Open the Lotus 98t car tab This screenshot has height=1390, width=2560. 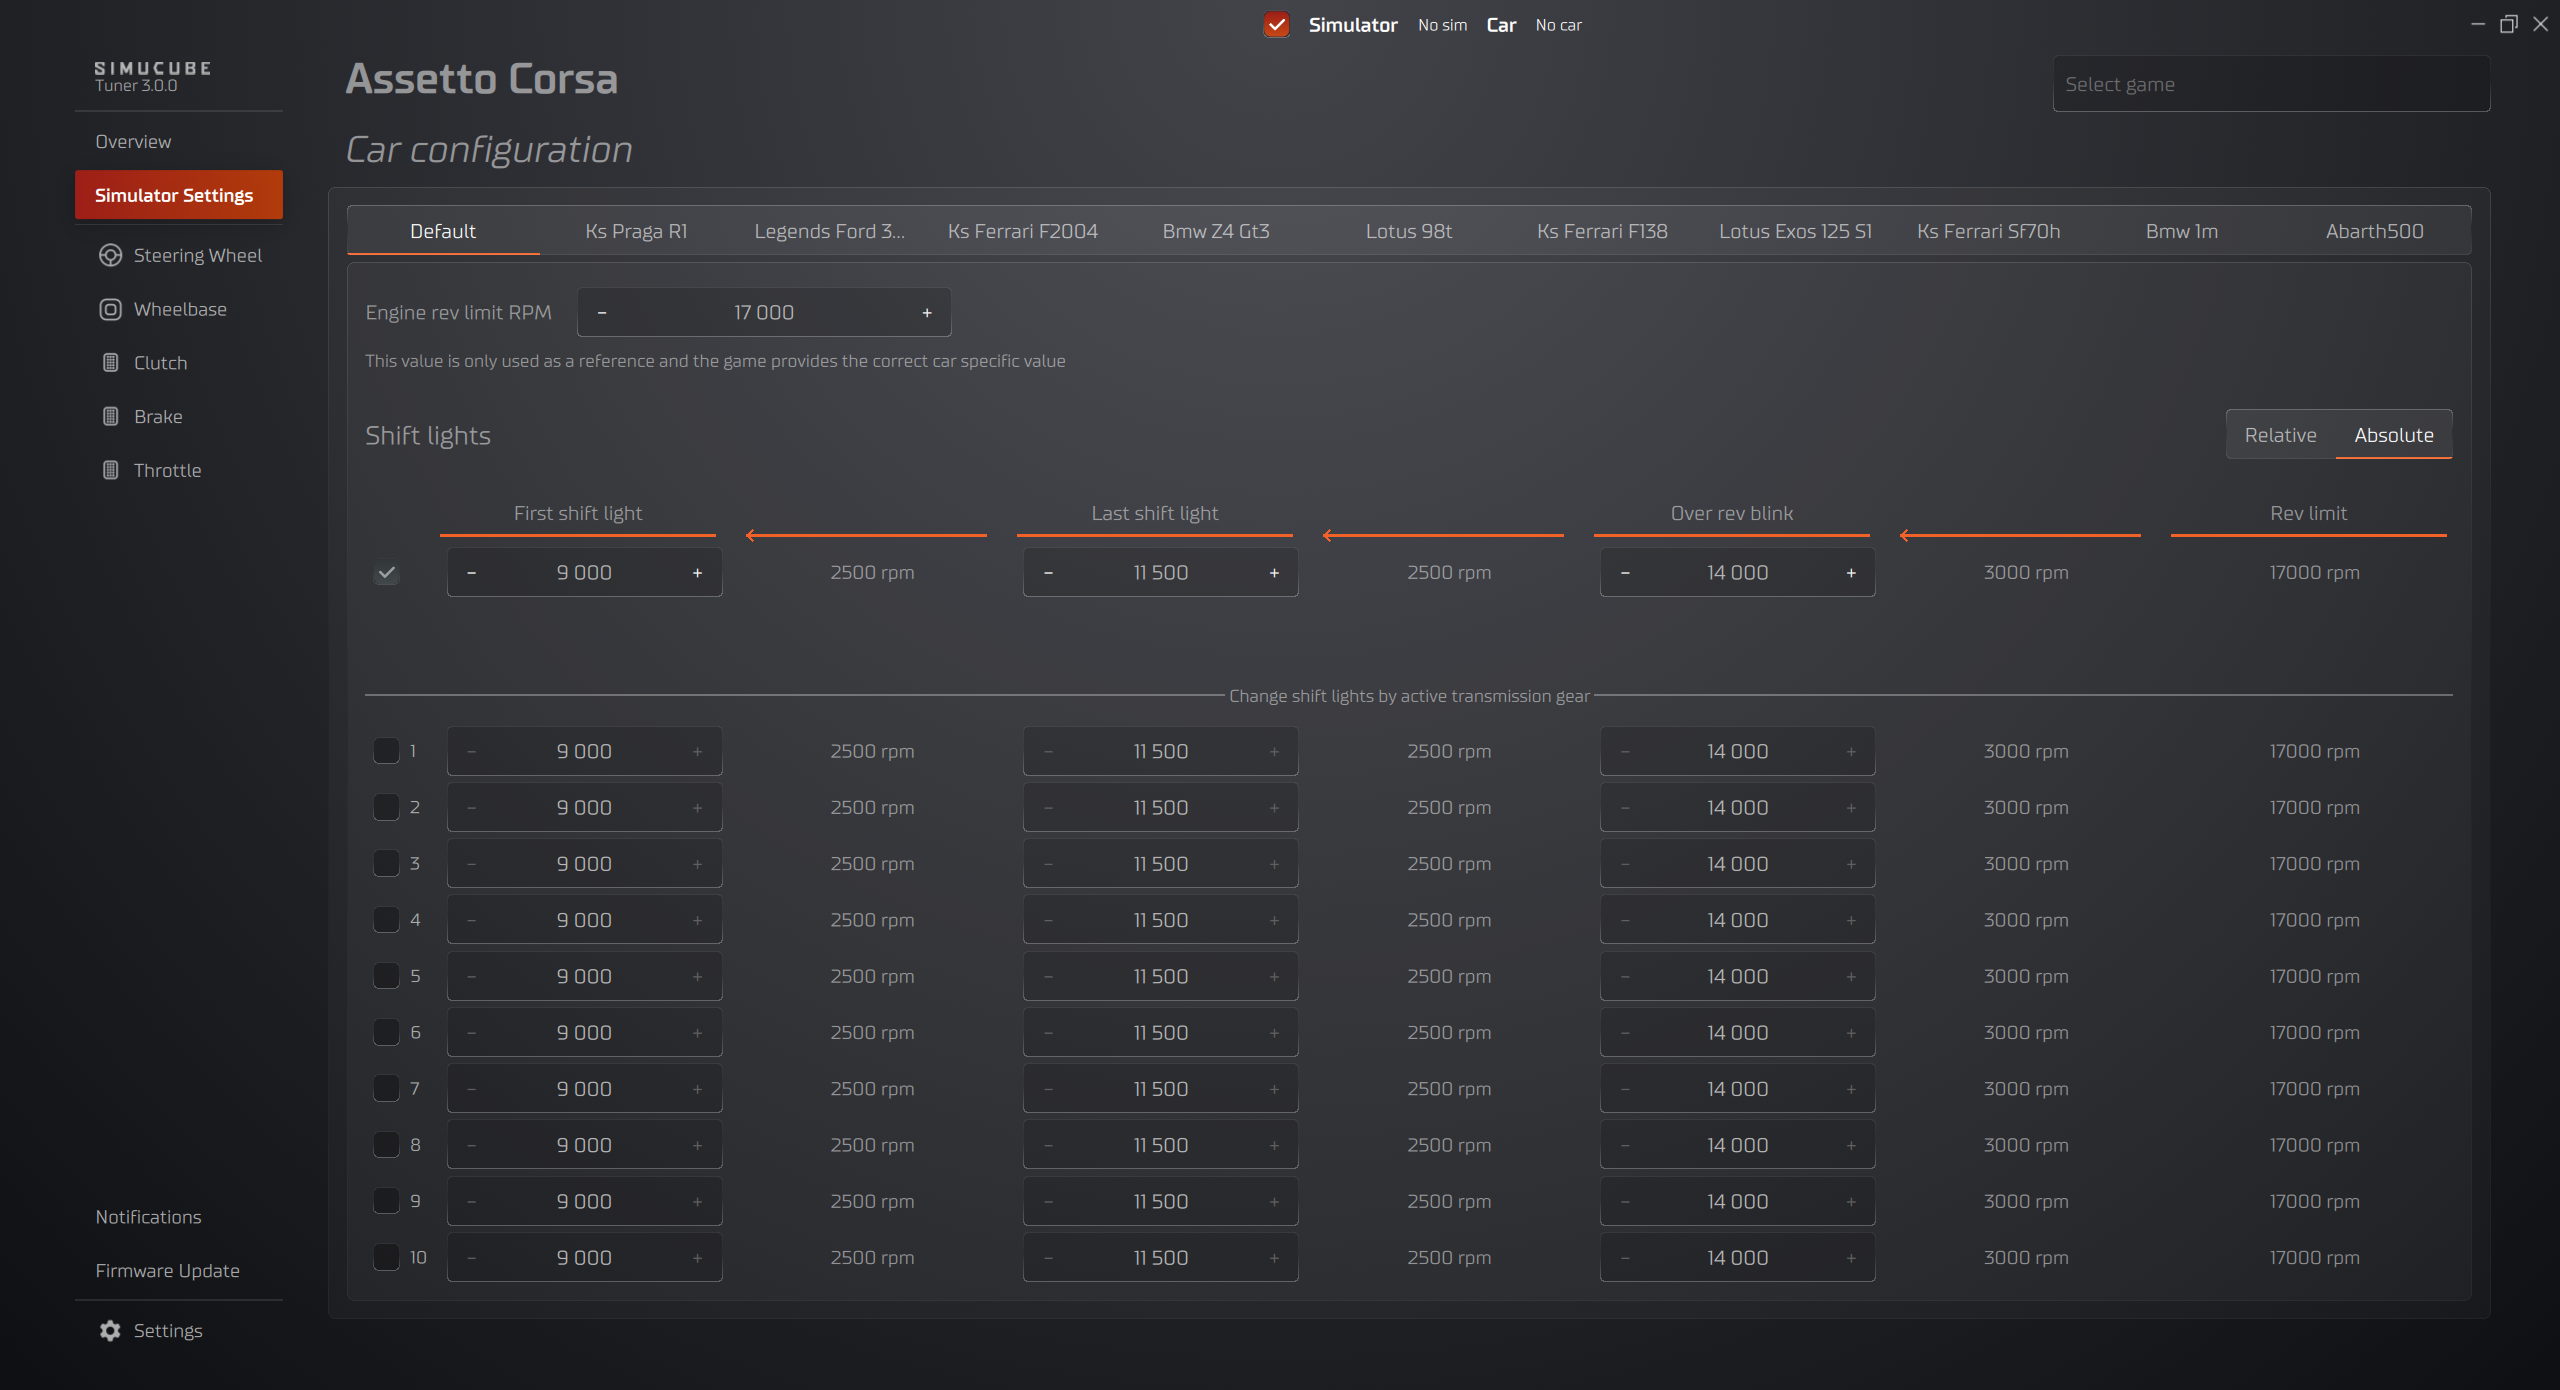point(1408,231)
